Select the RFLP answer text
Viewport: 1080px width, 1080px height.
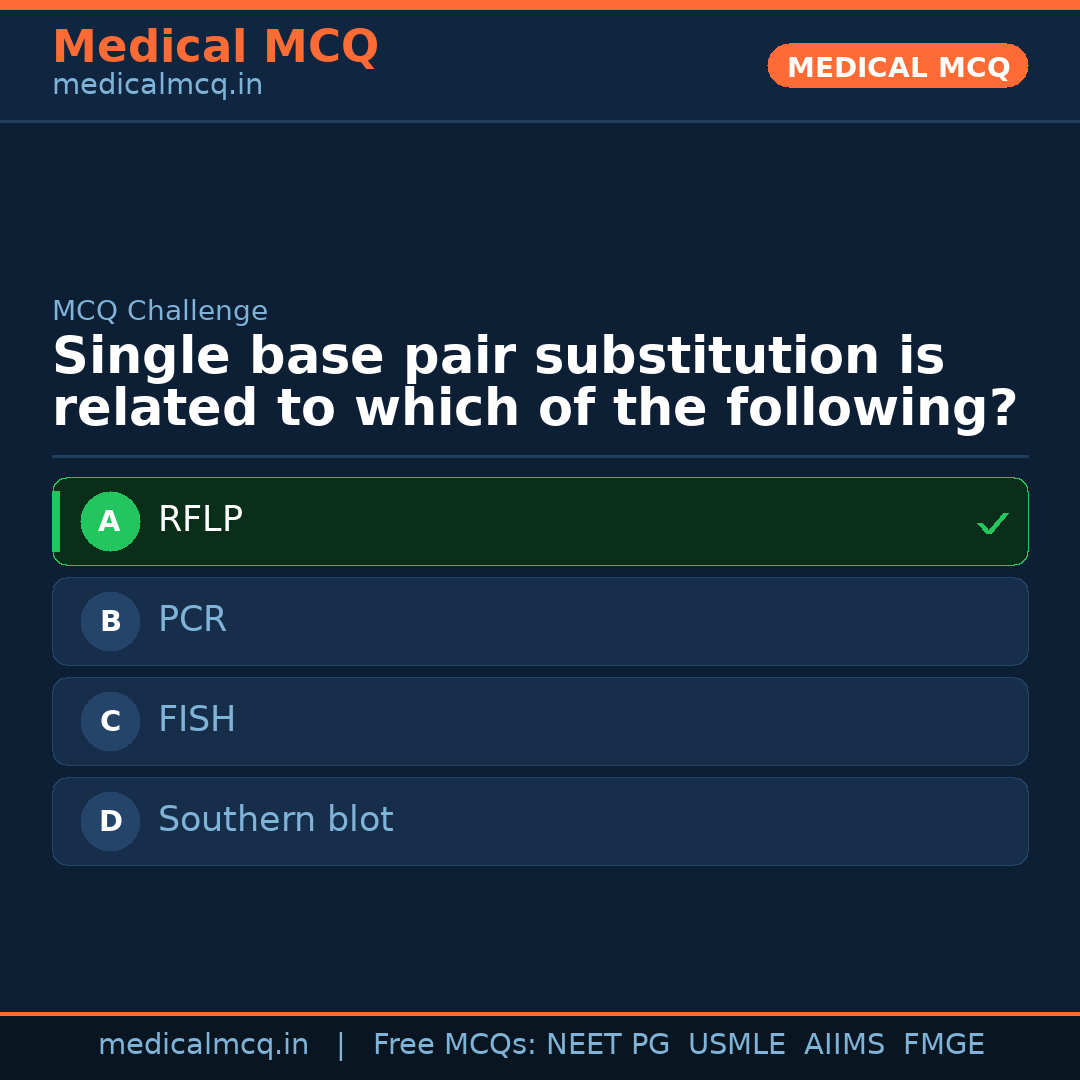point(200,520)
